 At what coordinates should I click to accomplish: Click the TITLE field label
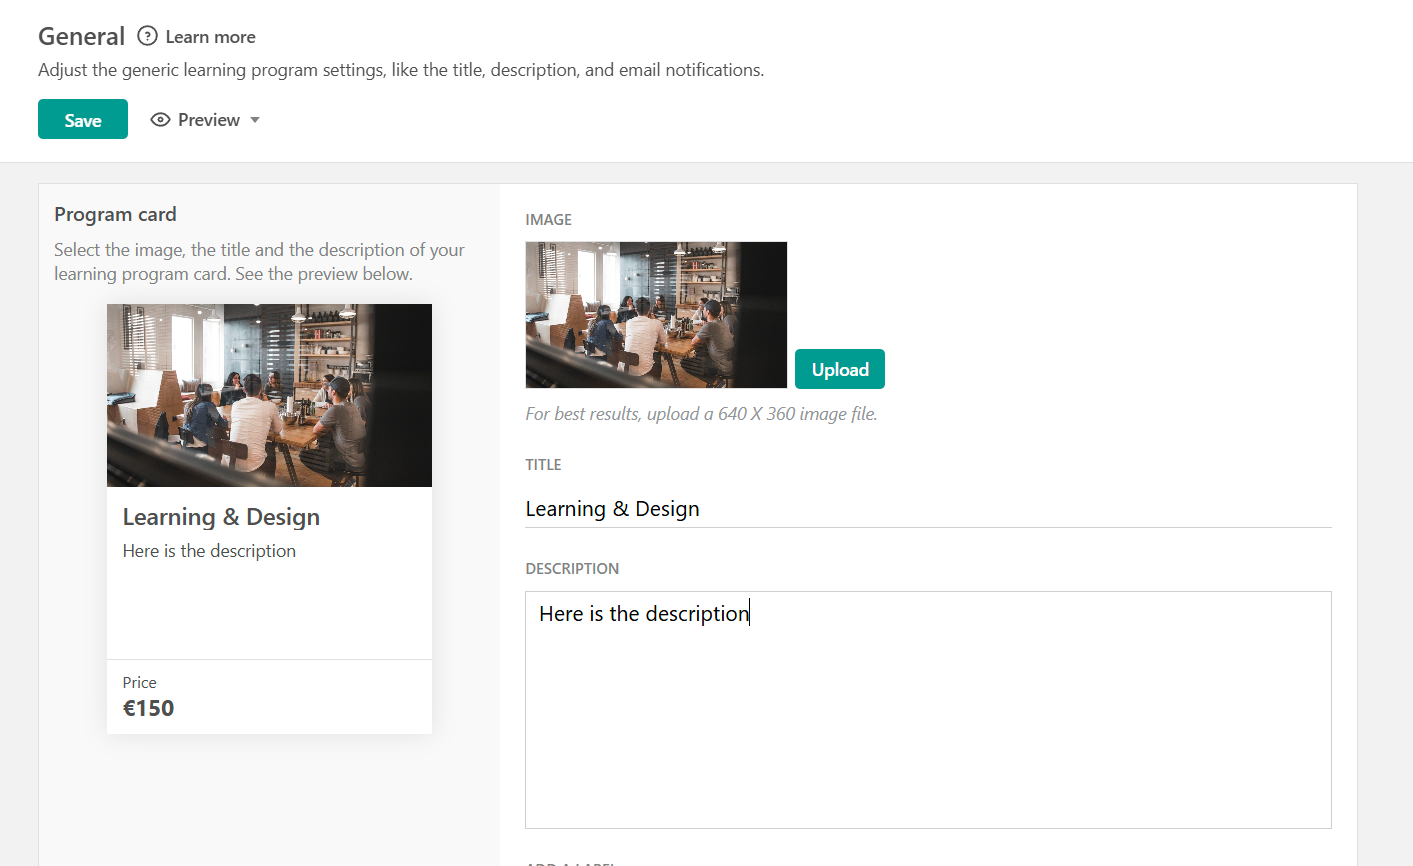(543, 465)
